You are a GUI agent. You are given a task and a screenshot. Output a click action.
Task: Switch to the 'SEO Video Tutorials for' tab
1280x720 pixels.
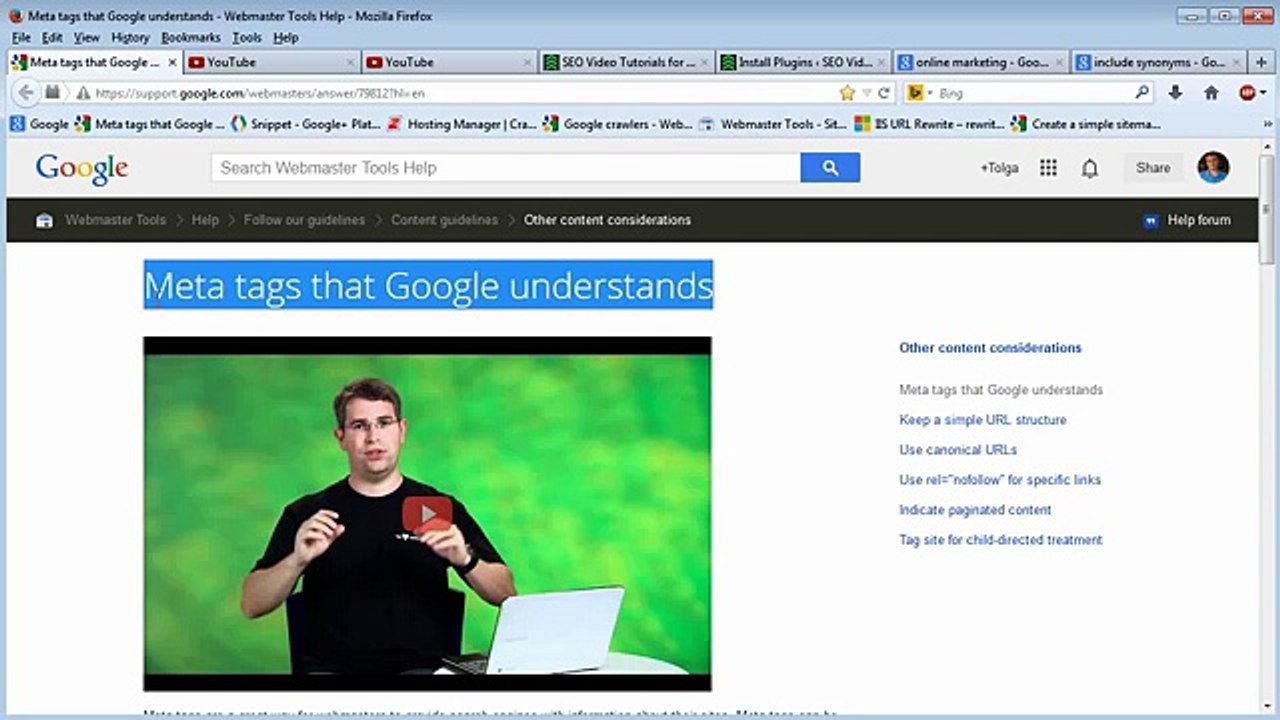[x=627, y=62]
